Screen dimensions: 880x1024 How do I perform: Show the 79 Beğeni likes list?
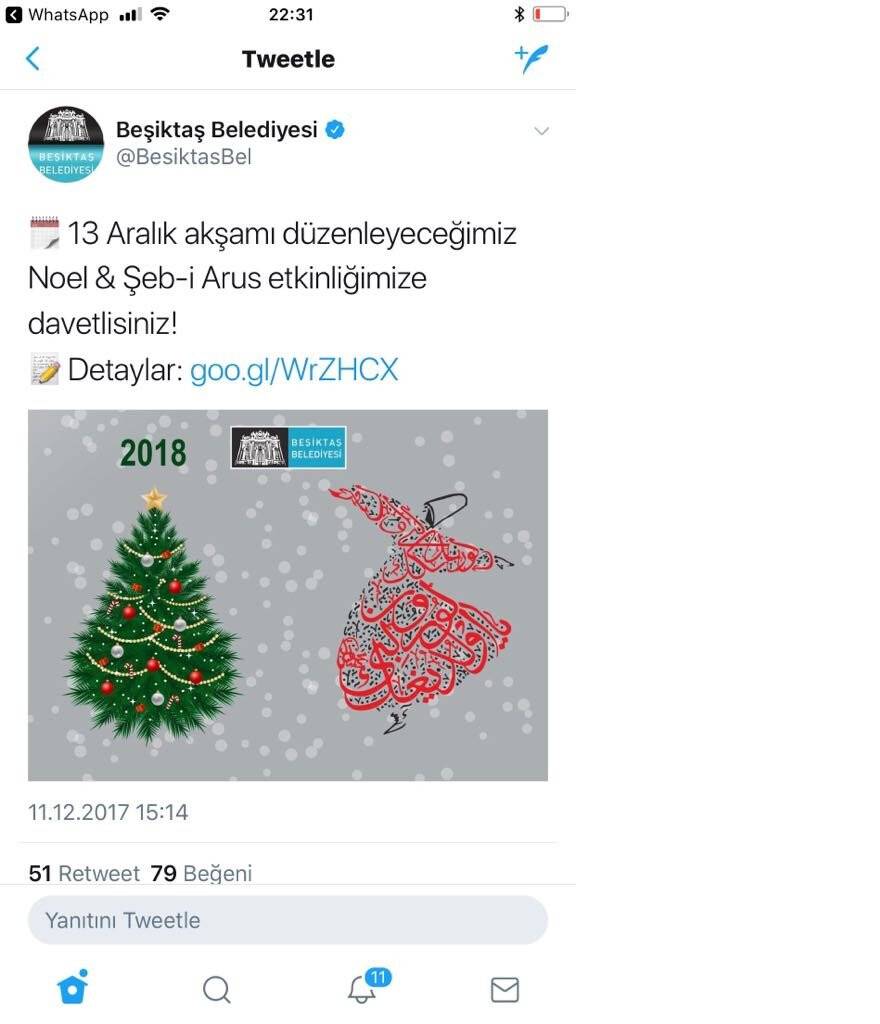(201, 873)
